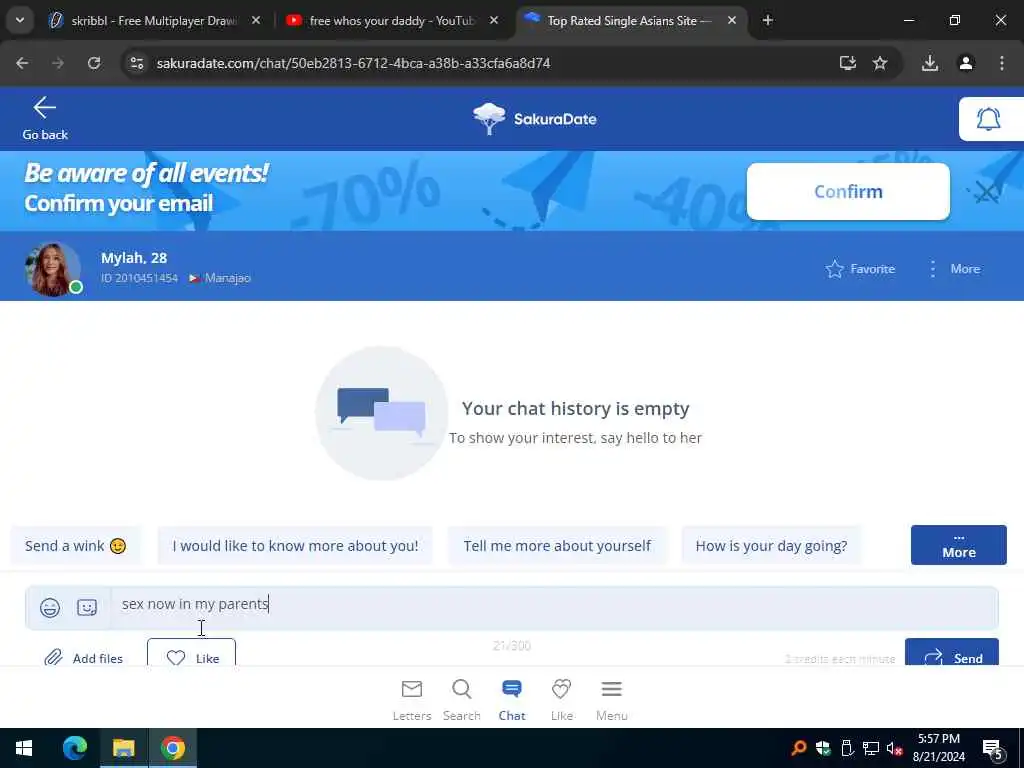Click the browser forward arrow
The image size is (1024, 768).
(58, 63)
